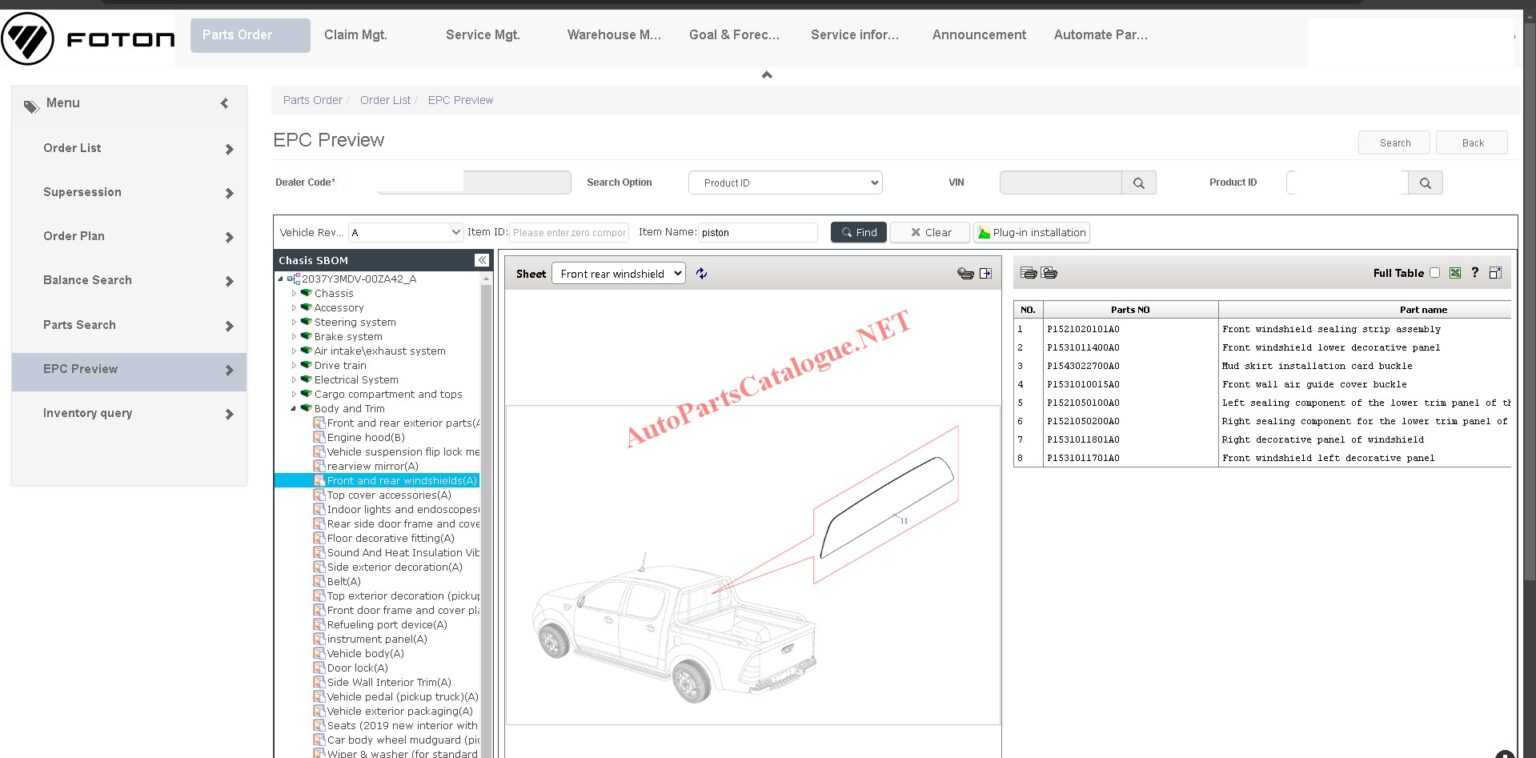
Task: Click the Plug-in installation link
Action: pyautogui.click(x=1033, y=232)
